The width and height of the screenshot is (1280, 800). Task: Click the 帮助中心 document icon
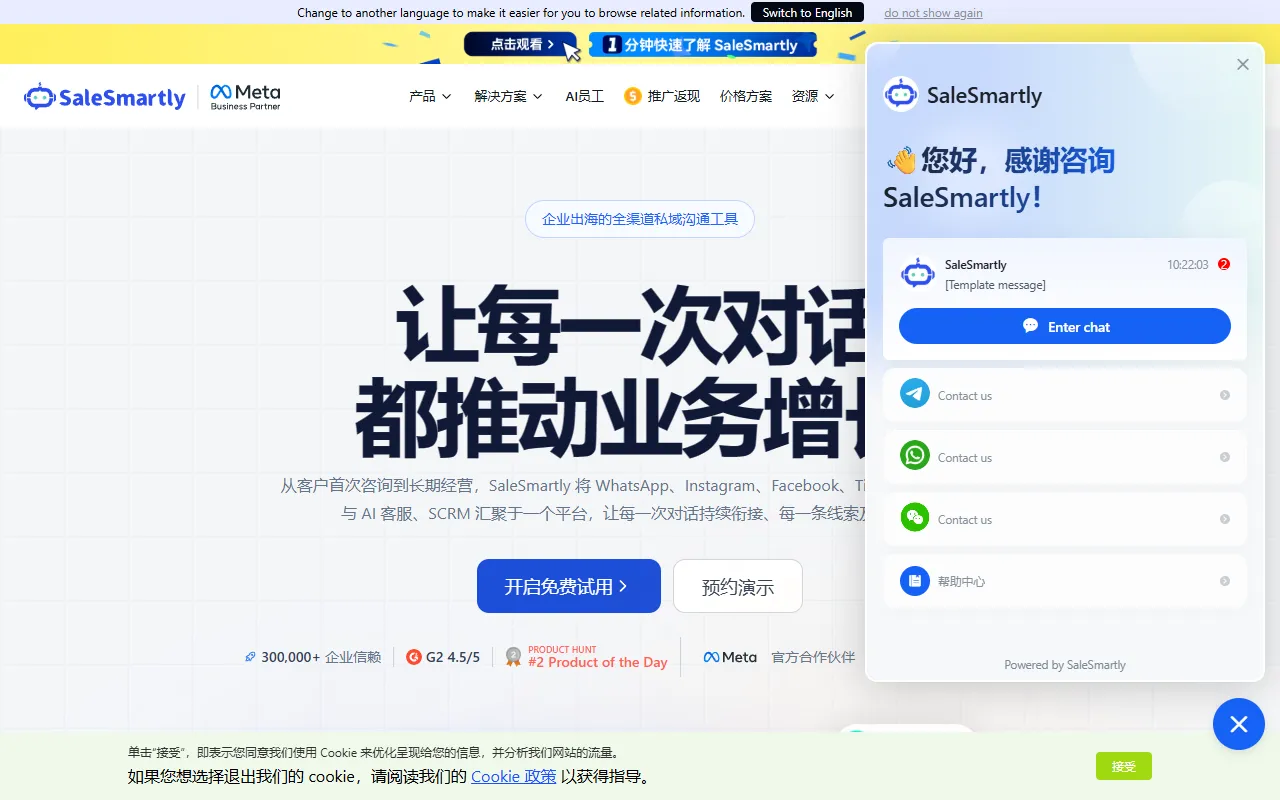coord(915,580)
